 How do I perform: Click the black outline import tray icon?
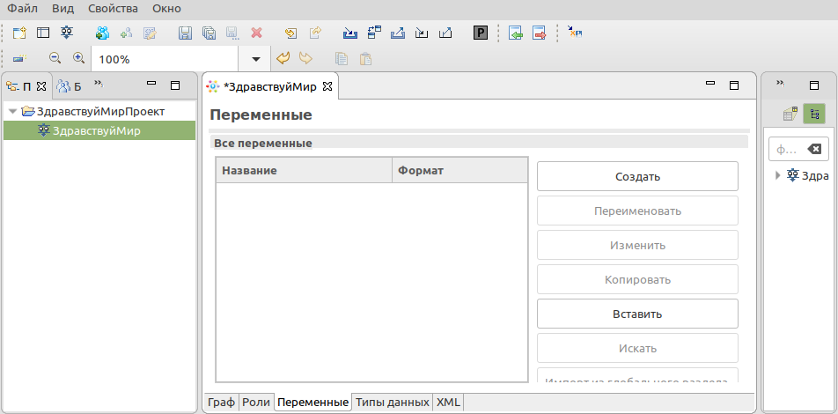point(422,33)
